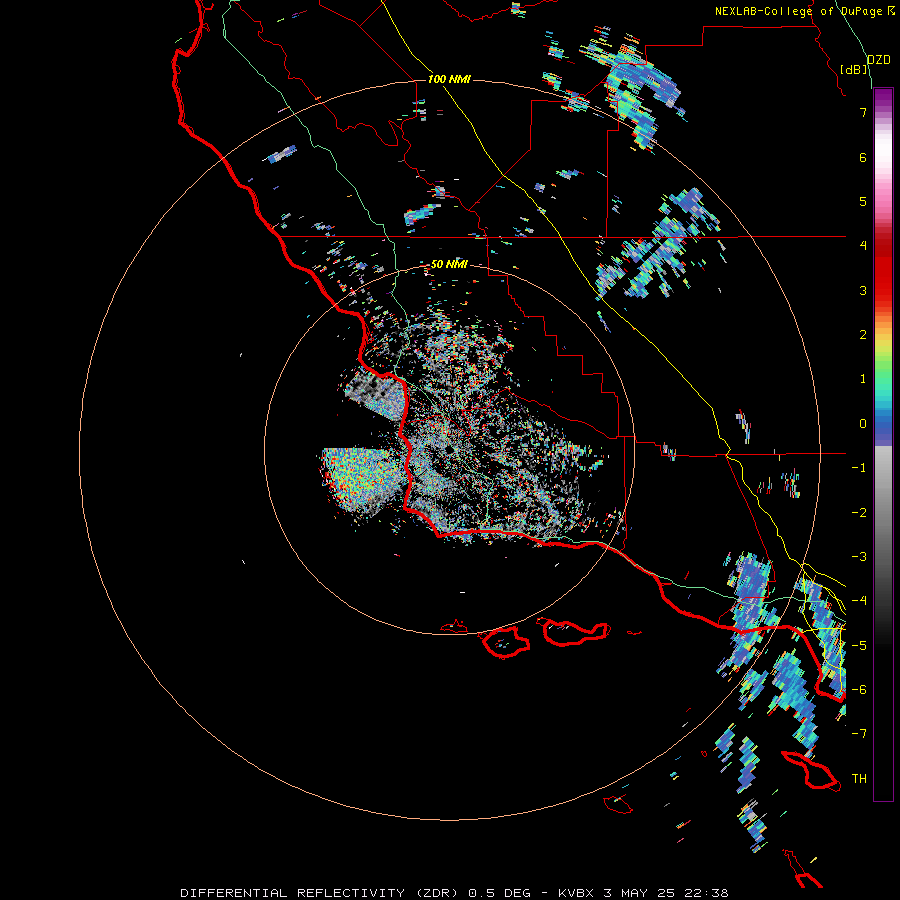Click the -6 value on the scale
The image size is (900, 900).
click(x=859, y=690)
